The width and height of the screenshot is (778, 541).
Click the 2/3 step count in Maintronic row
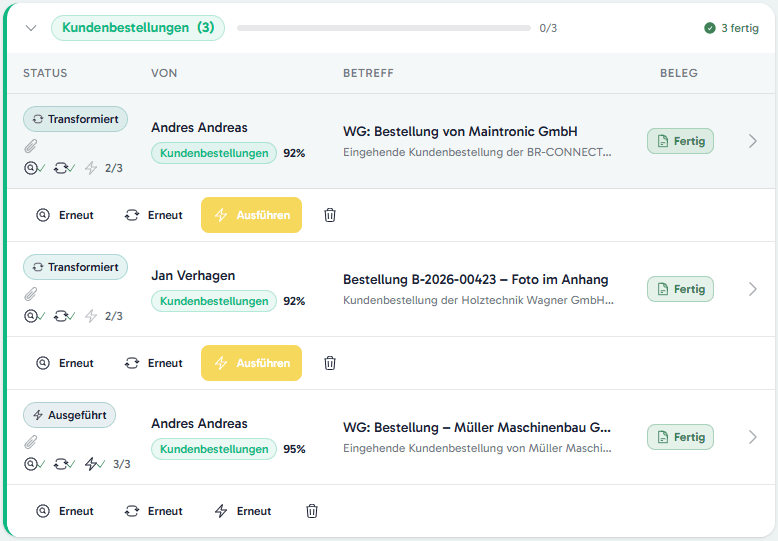pos(114,168)
